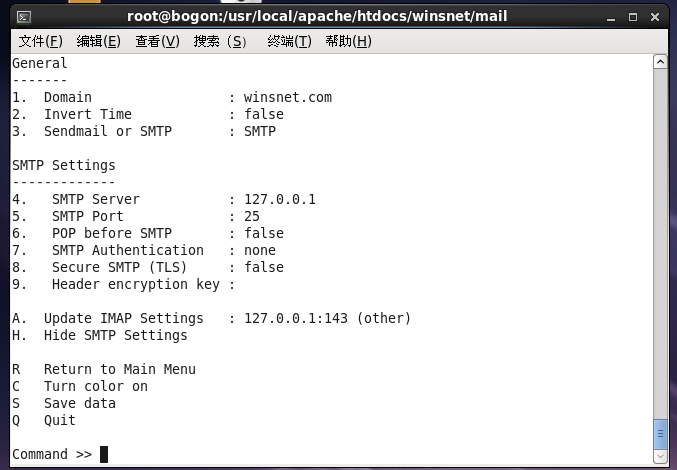Open the 文件(F) menu
This screenshot has width=677, height=470.
tap(41, 41)
